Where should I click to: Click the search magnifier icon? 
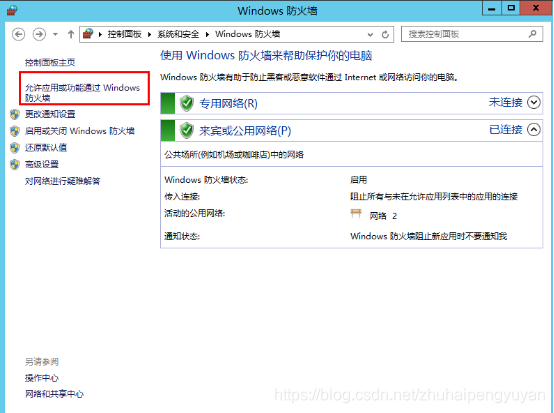532,34
